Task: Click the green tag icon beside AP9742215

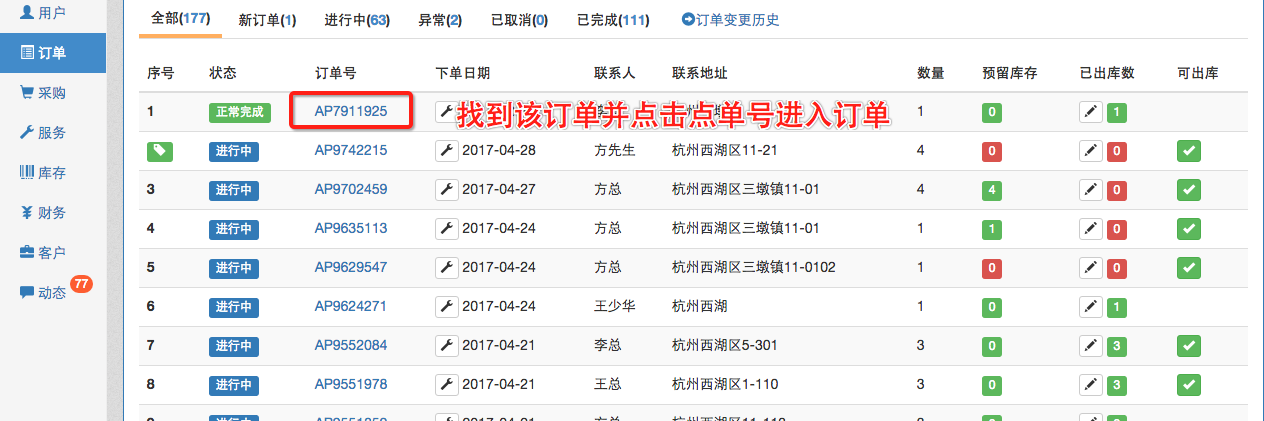Action: pyautogui.click(x=159, y=150)
